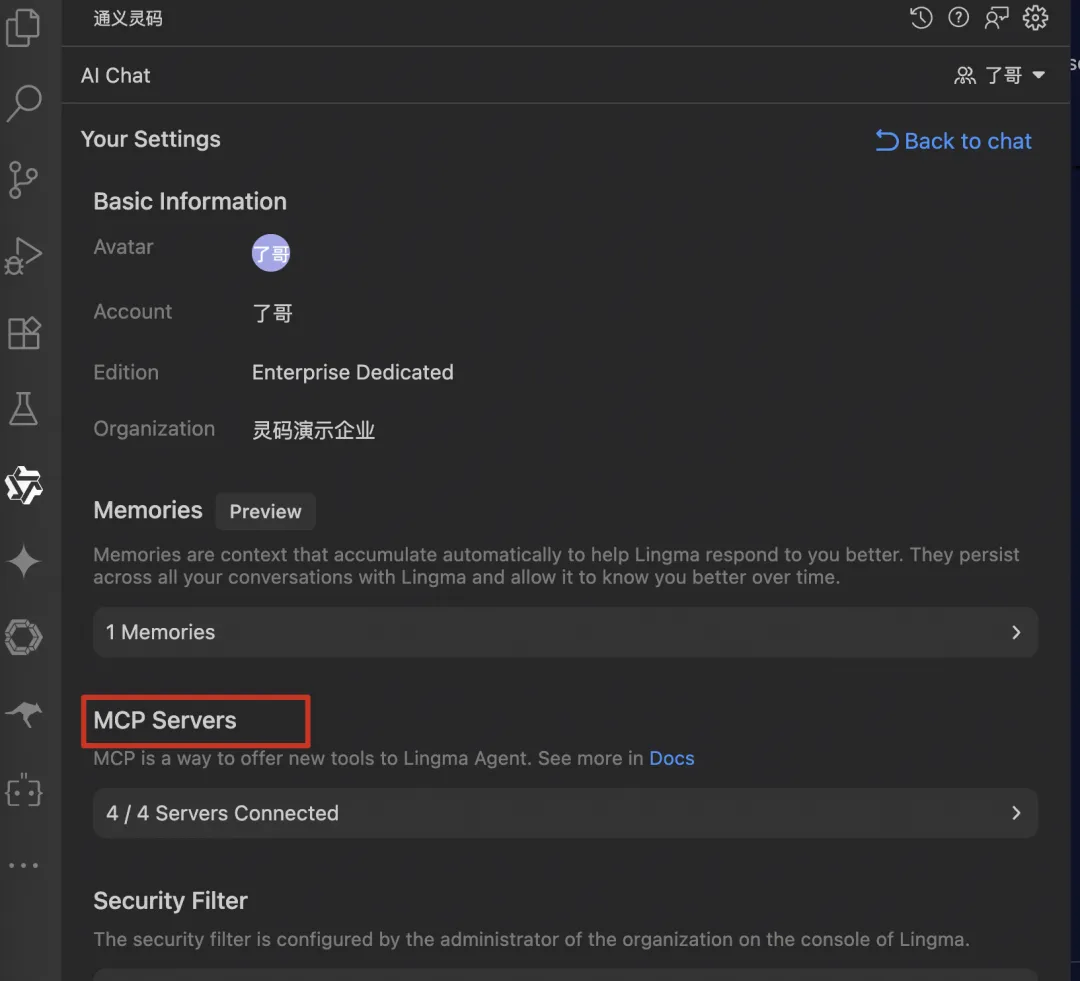Open the settings gear icon
The height and width of the screenshot is (981, 1080).
tap(1036, 18)
